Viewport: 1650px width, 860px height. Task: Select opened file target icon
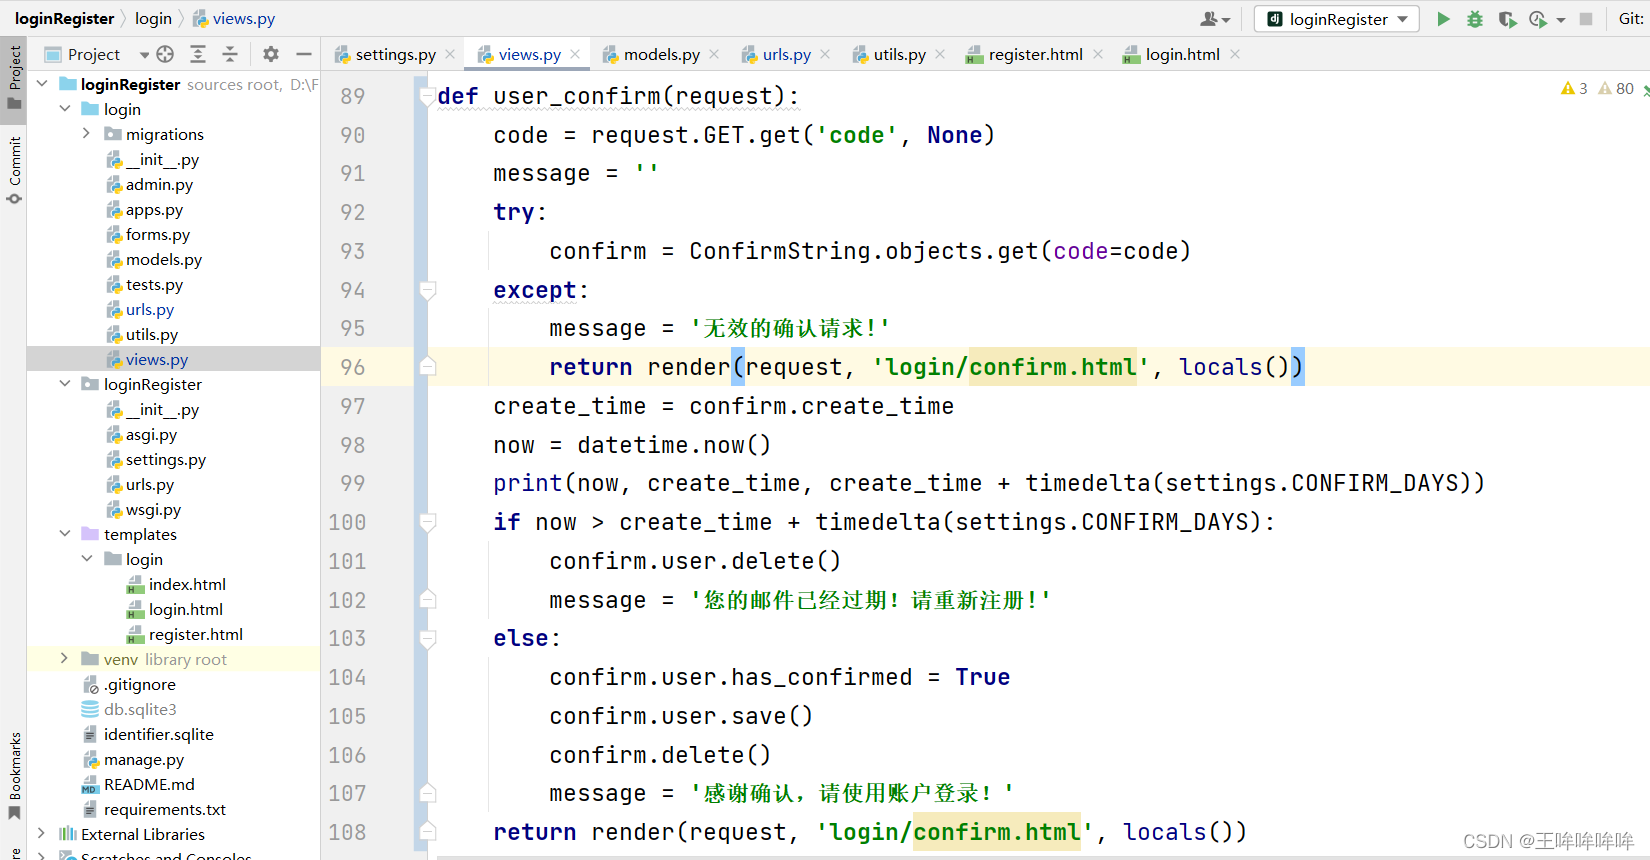[165, 54]
